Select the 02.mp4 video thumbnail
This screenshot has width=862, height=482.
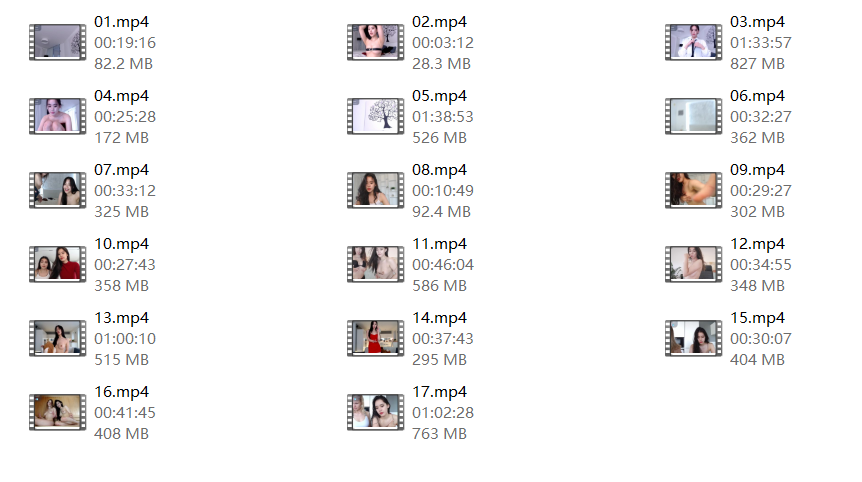(x=375, y=42)
